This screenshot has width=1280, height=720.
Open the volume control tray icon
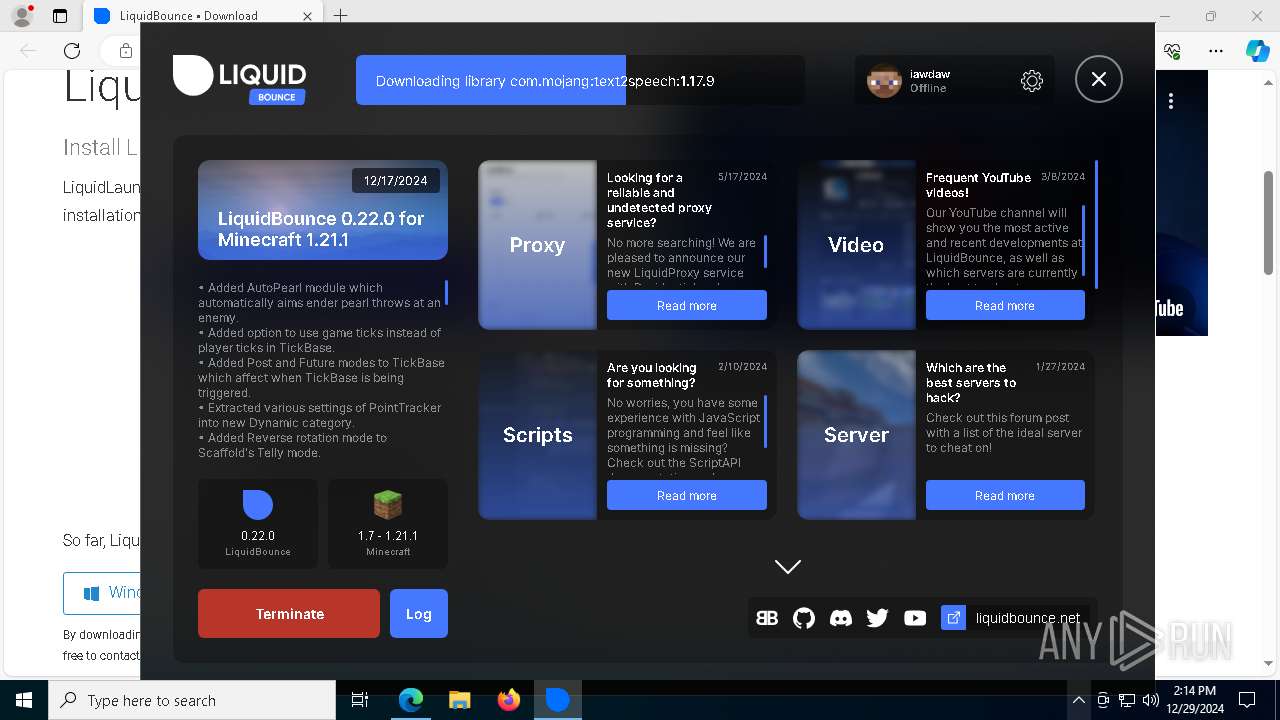pos(1151,700)
